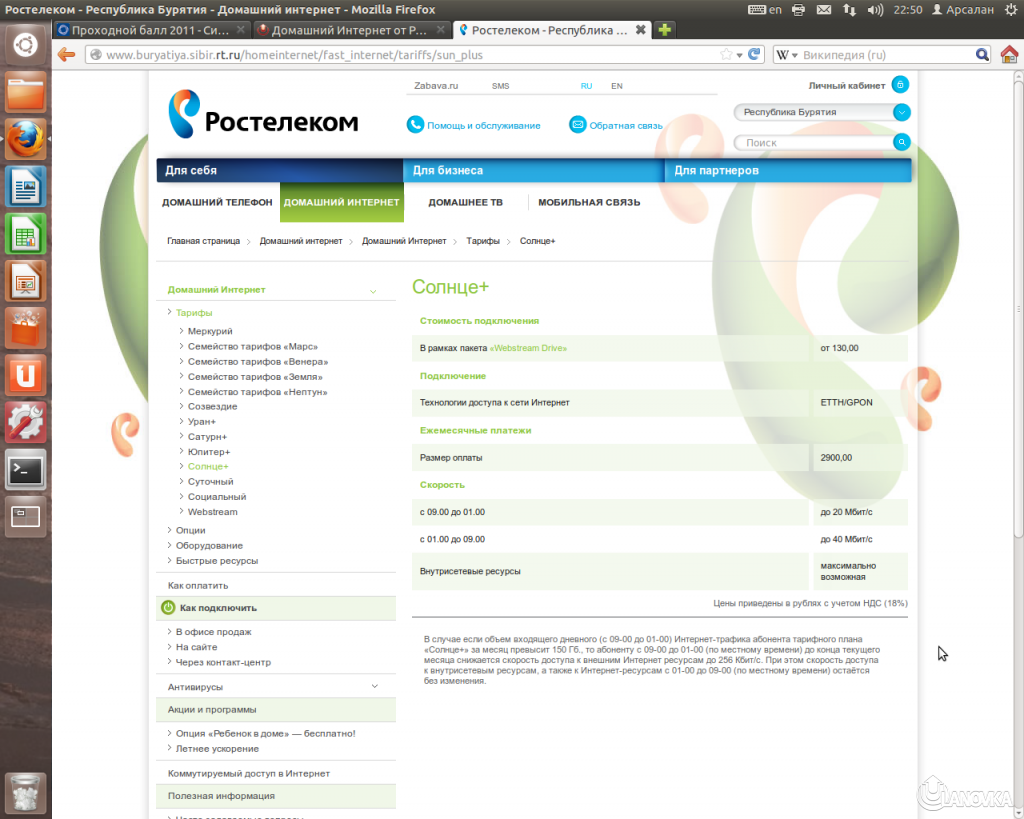Open the Меркурий tariff link
1024x819 pixels.
pyautogui.click(x=210, y=331)
